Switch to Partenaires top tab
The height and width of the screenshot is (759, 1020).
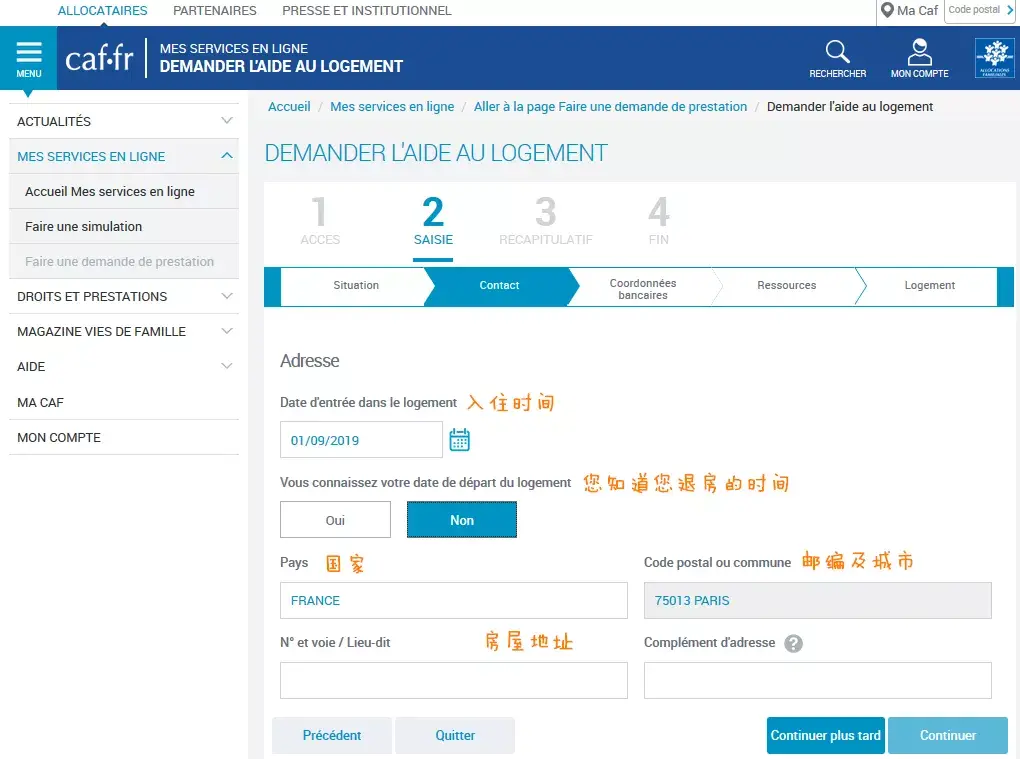click(x=215, y=10)
